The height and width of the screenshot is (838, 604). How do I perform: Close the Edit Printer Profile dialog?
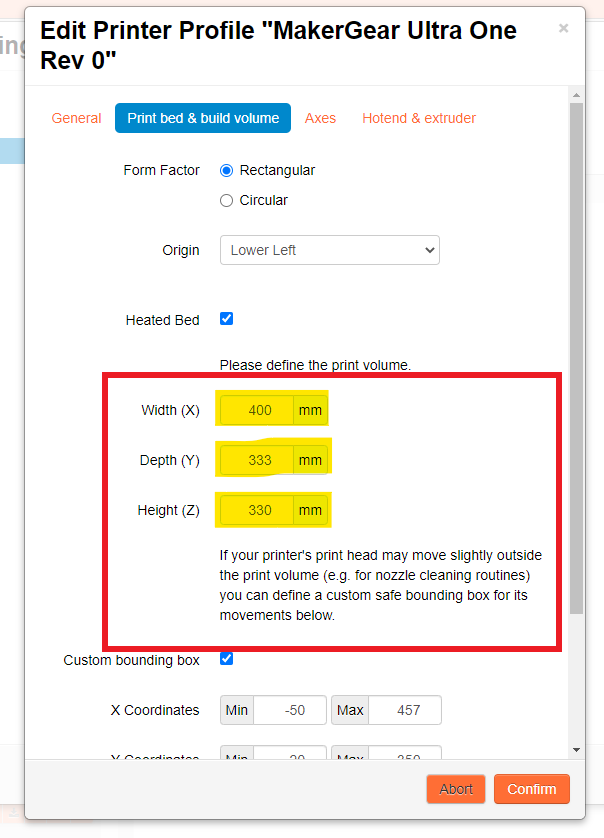point(563,29)
